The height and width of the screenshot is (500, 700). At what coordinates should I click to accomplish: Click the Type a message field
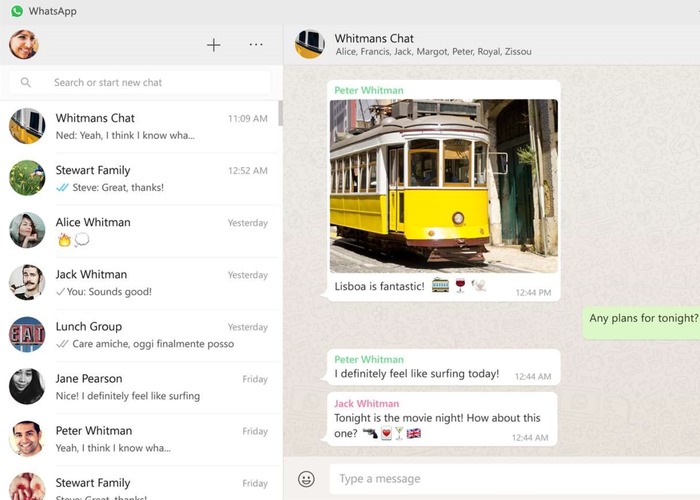[x=514, y=479]
